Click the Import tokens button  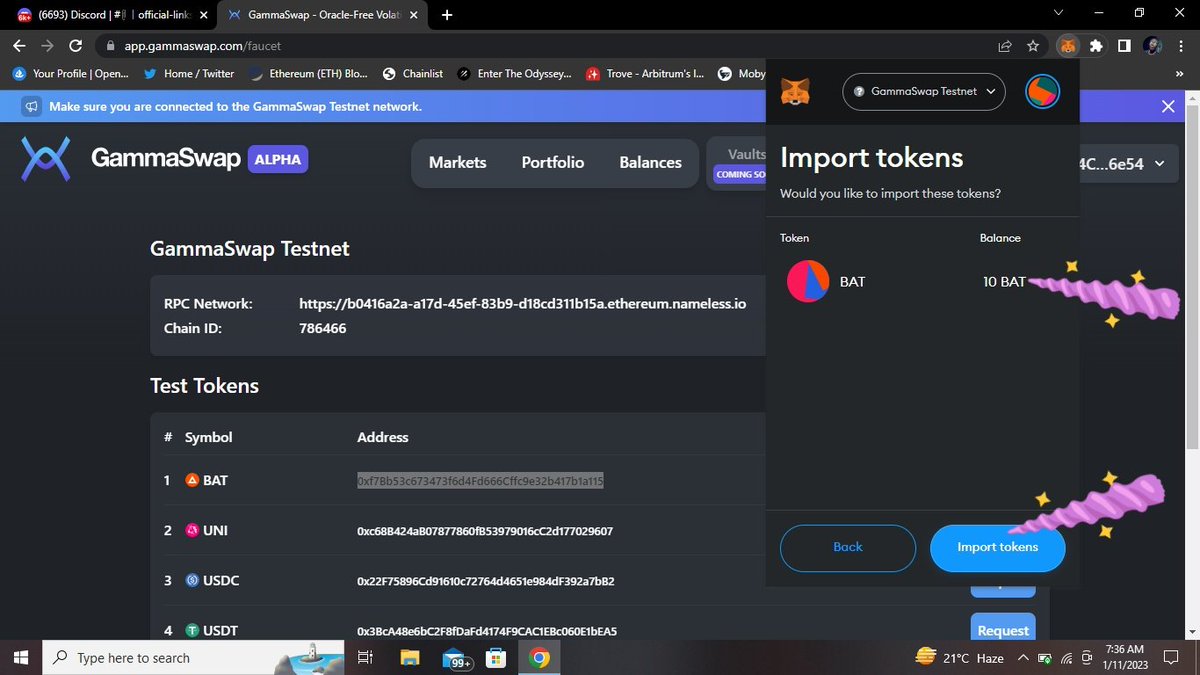pos(998,547)
